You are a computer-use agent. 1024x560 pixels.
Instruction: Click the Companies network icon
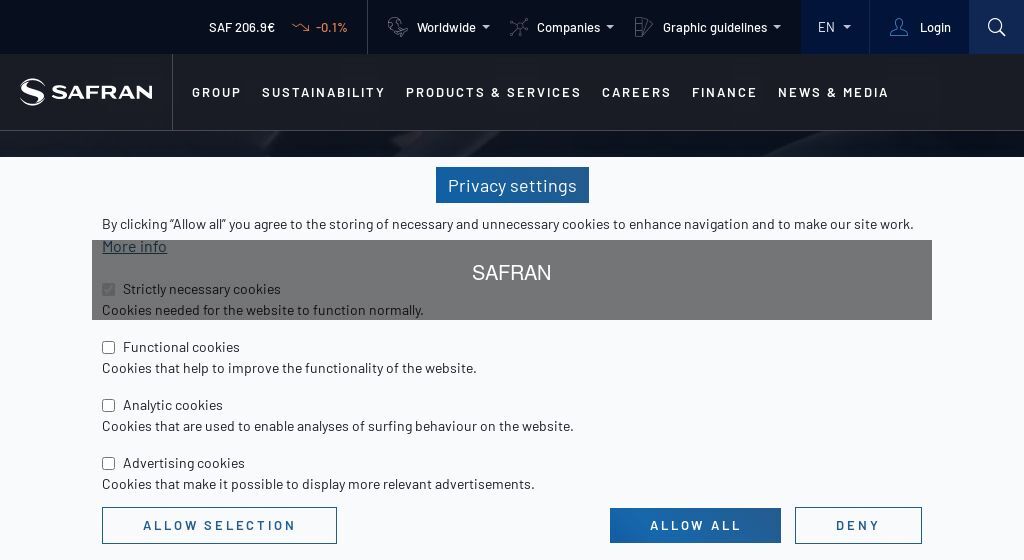click(518, 27)
